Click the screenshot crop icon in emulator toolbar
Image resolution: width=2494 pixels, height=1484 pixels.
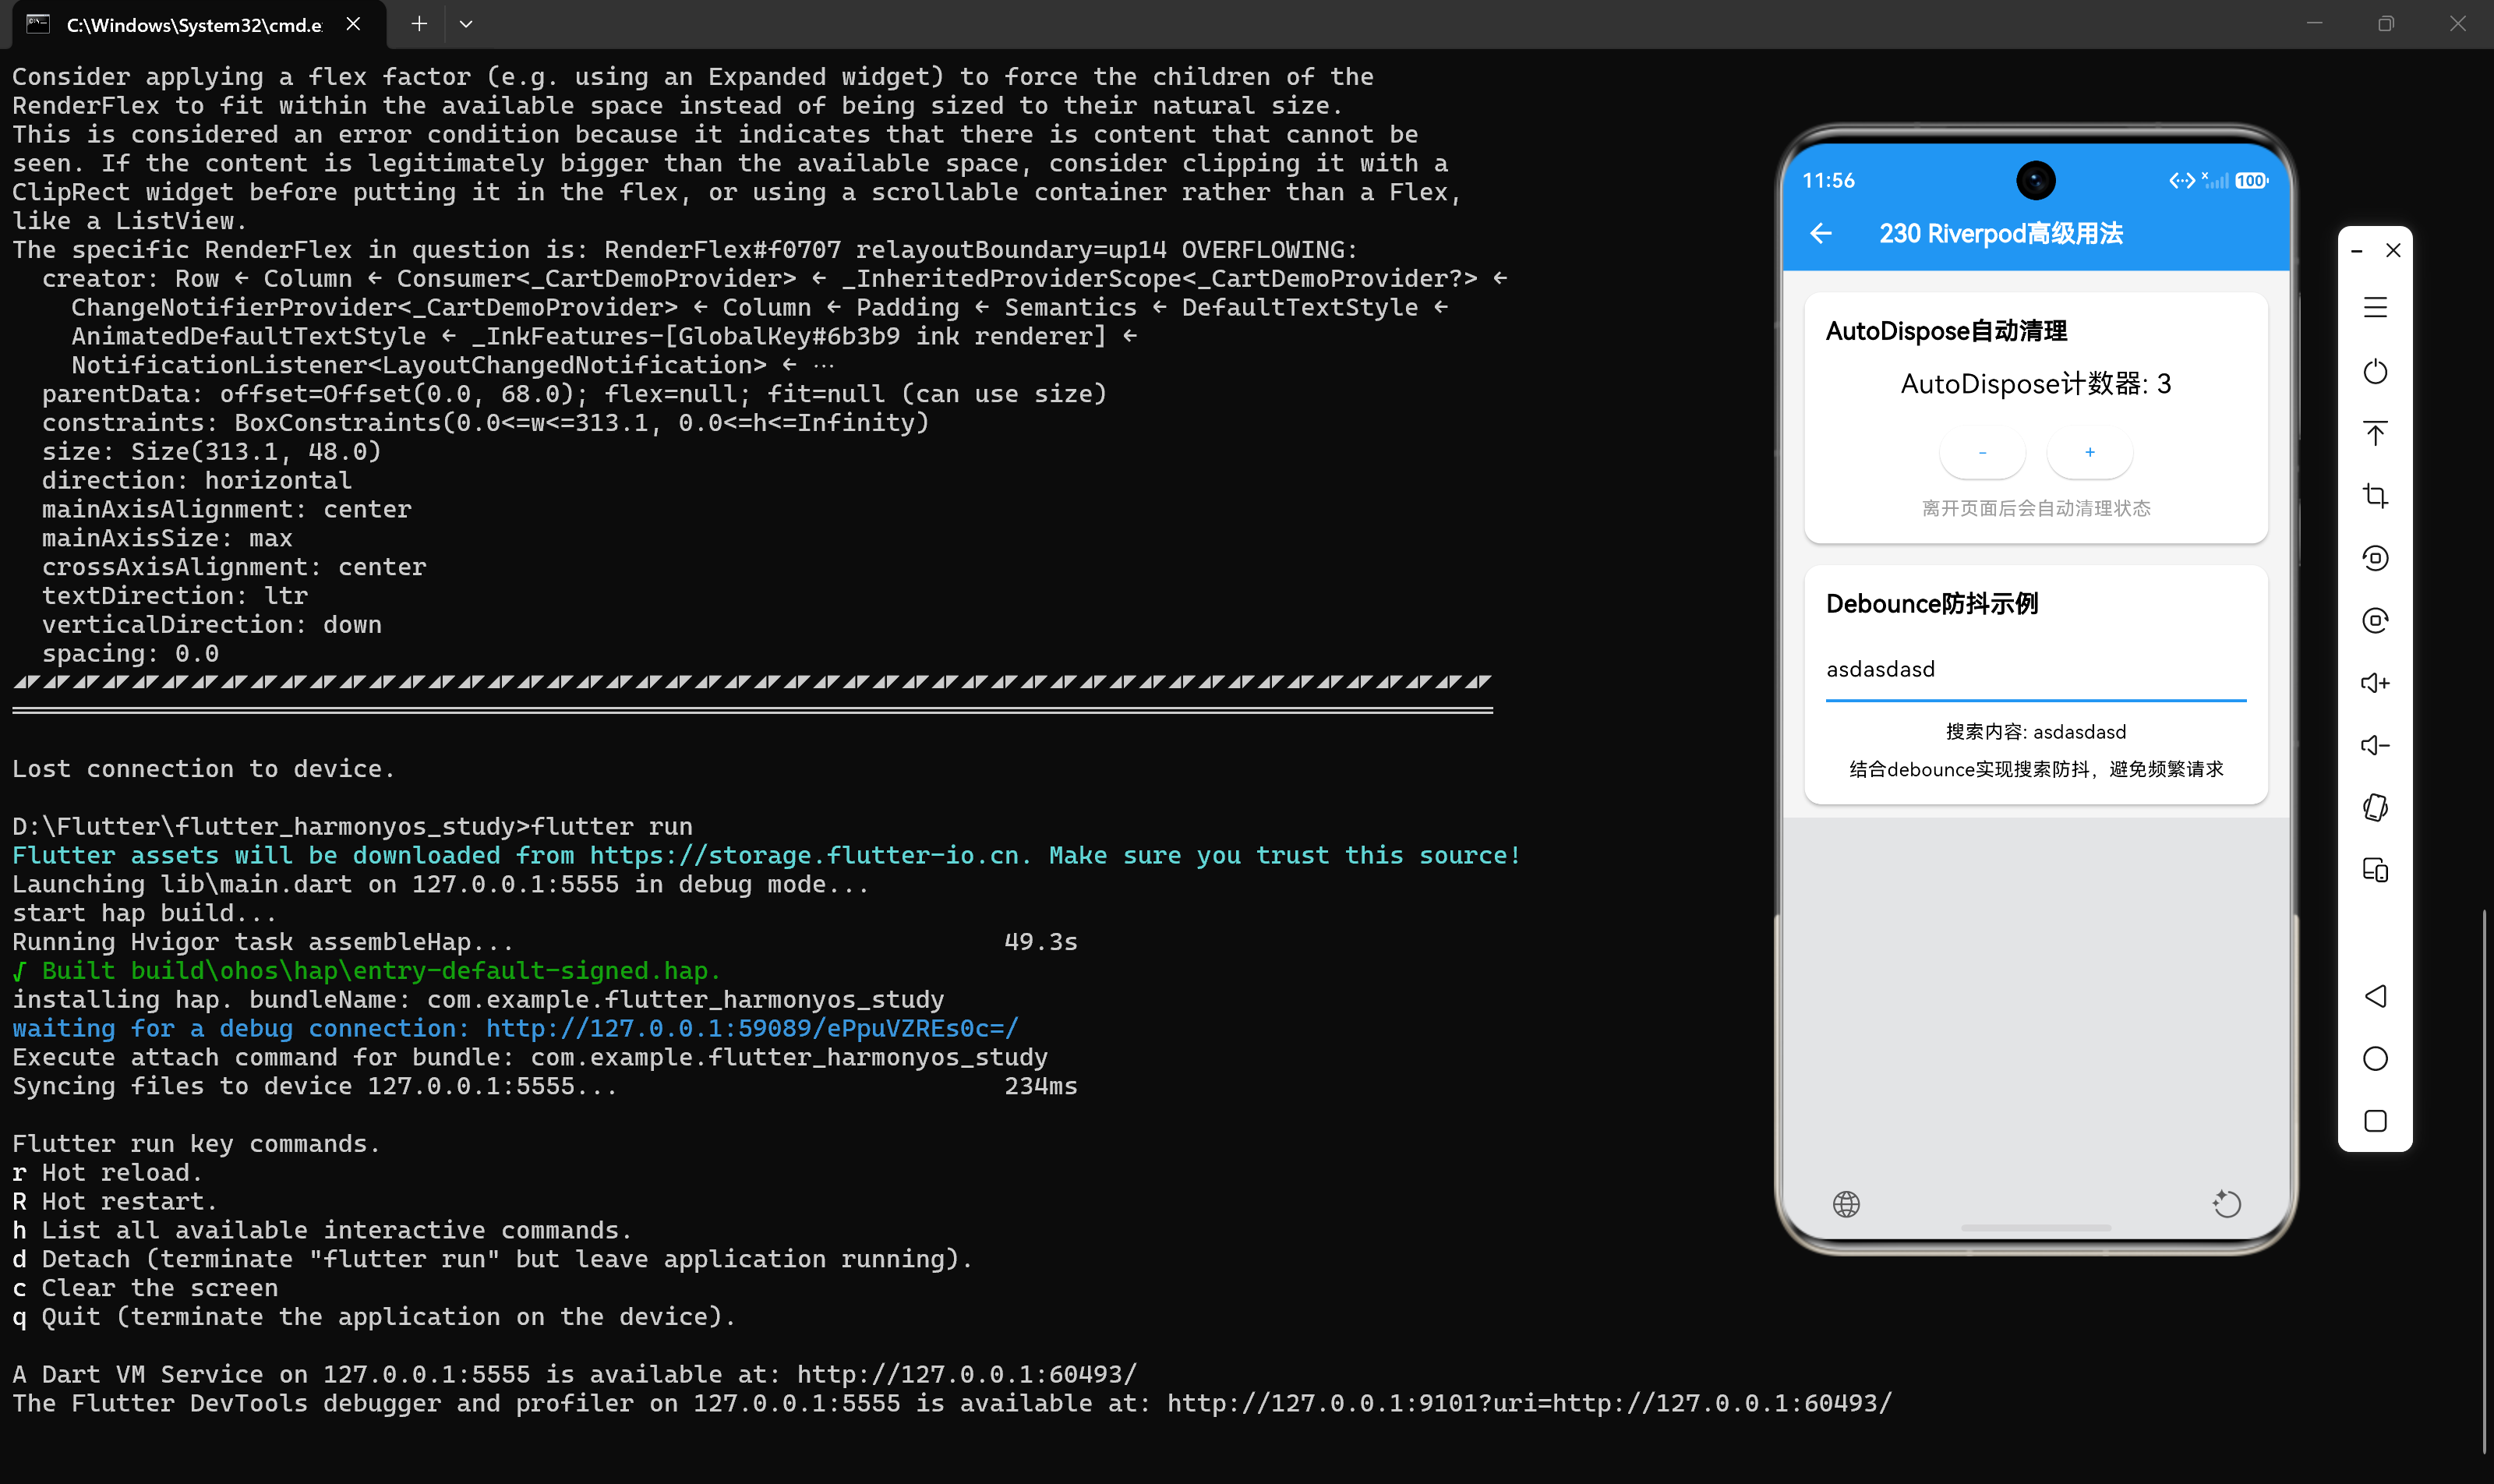(2375, 496)
